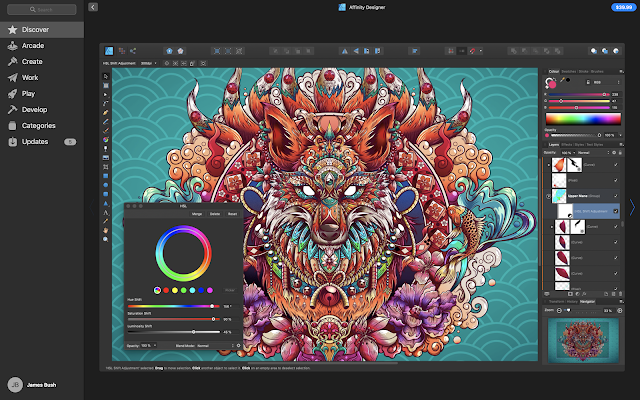Toggle the snapping magnet icon

[x=472, y=51]
